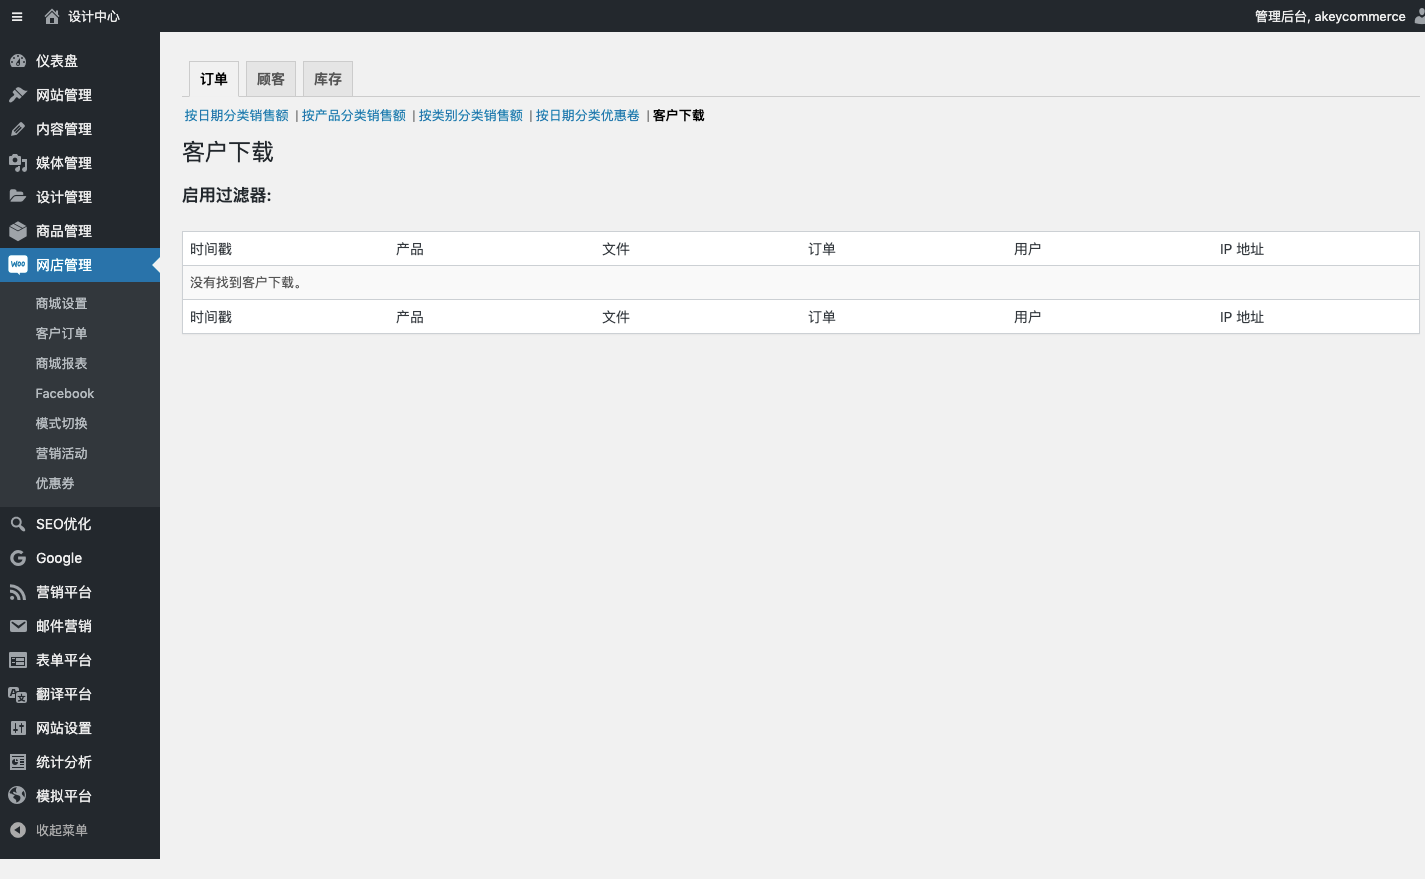Open 客户订单 in the sidebar submenu
Viewport: 1425px width, 879px height.
click(62, 333)
